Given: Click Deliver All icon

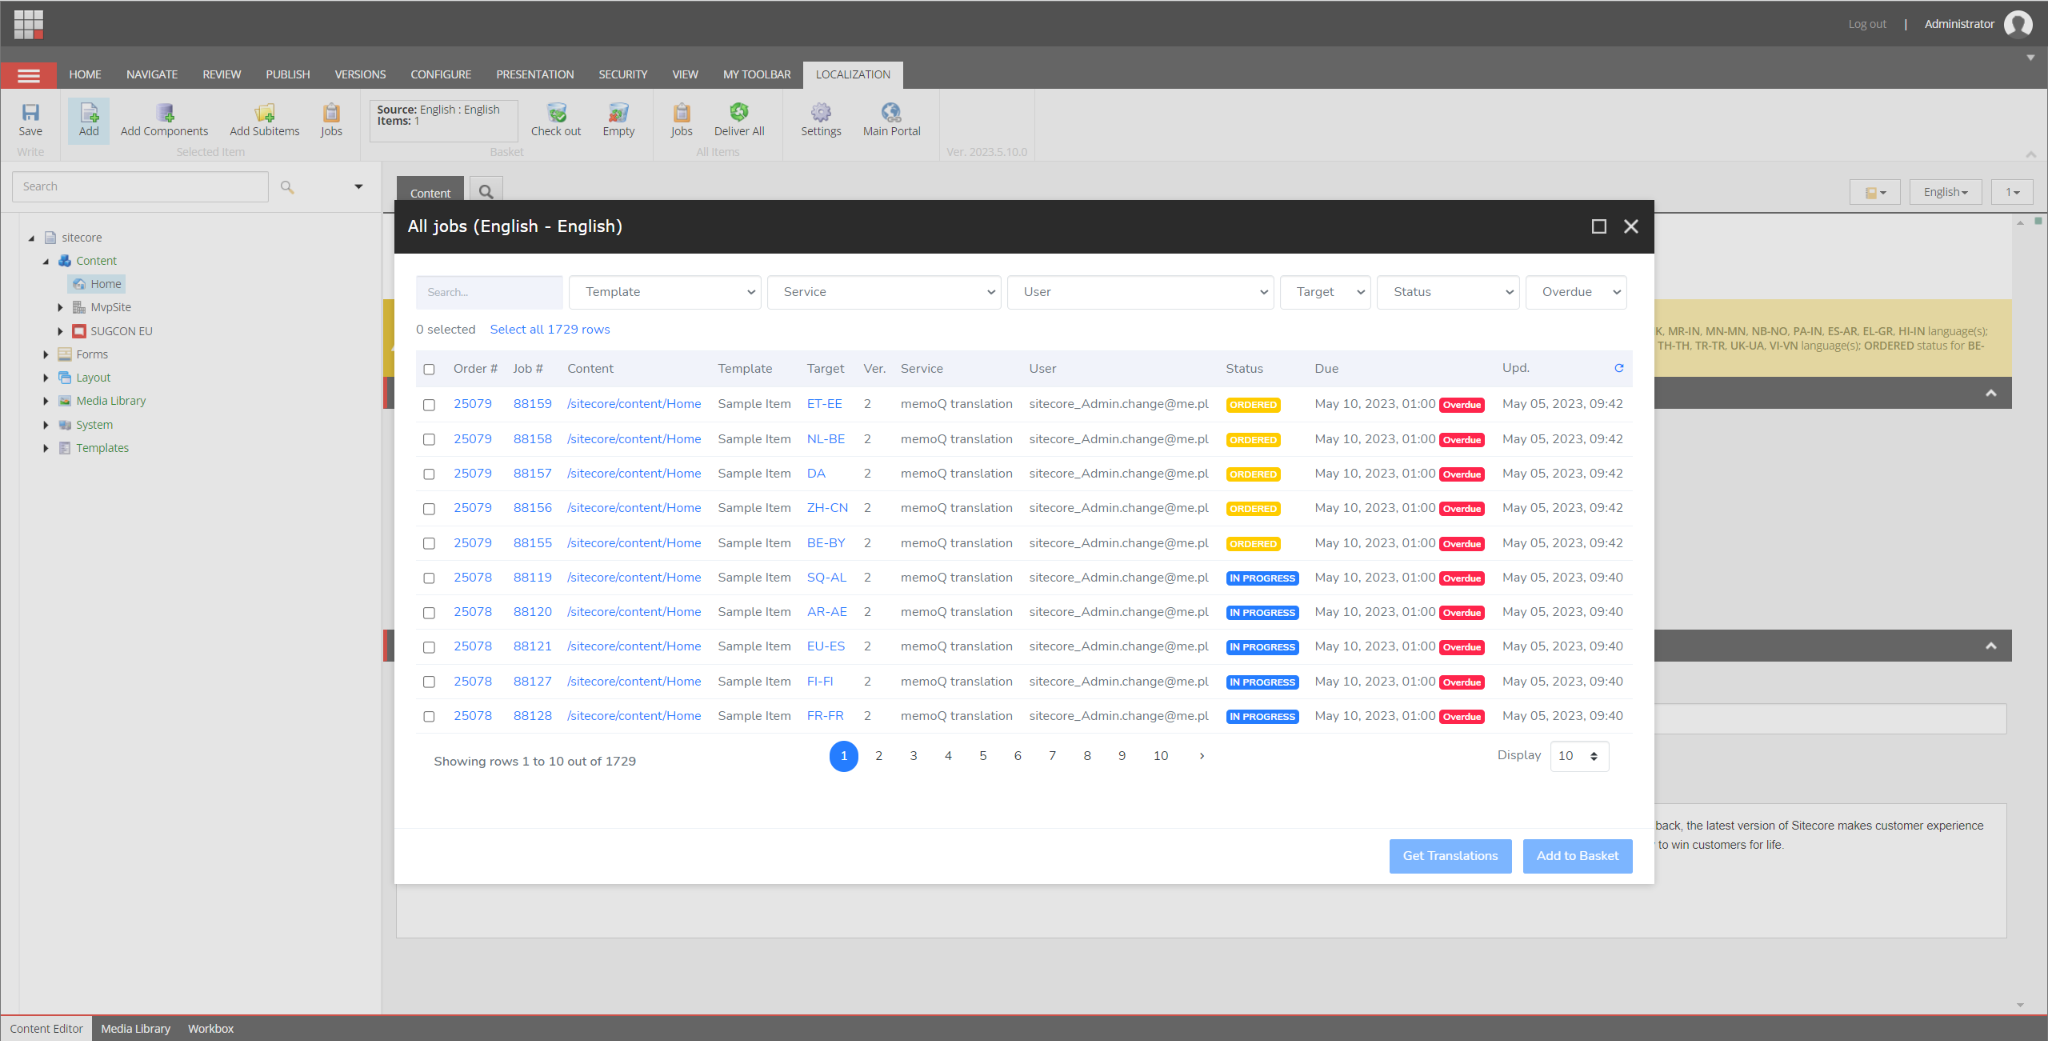Looking at the screenshot, I should click(739, 113).
